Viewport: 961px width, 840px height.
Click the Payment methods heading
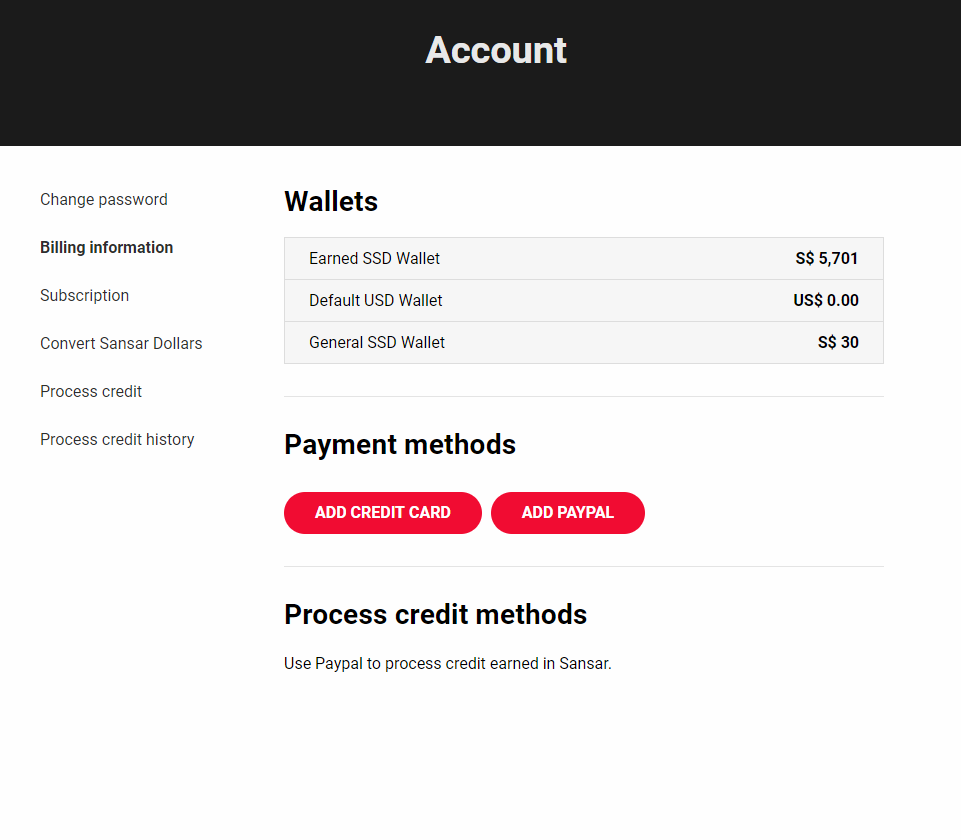coord(400,445)
